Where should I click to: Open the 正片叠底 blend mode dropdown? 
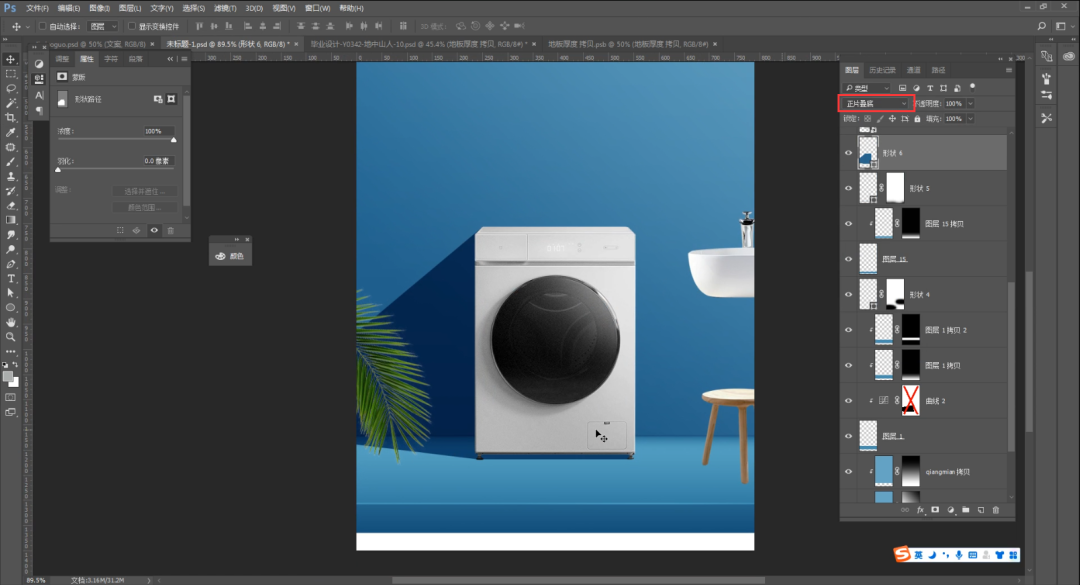[875, 103]
